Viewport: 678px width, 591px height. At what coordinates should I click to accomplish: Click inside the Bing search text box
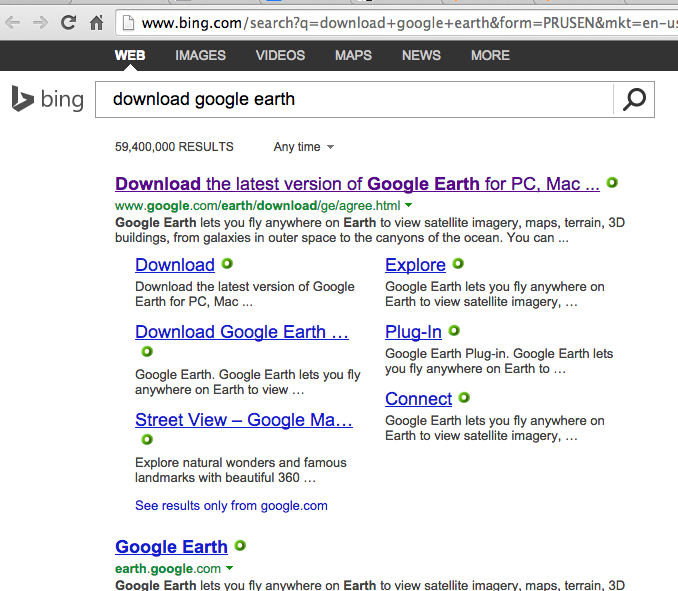[x=354, y=99]
